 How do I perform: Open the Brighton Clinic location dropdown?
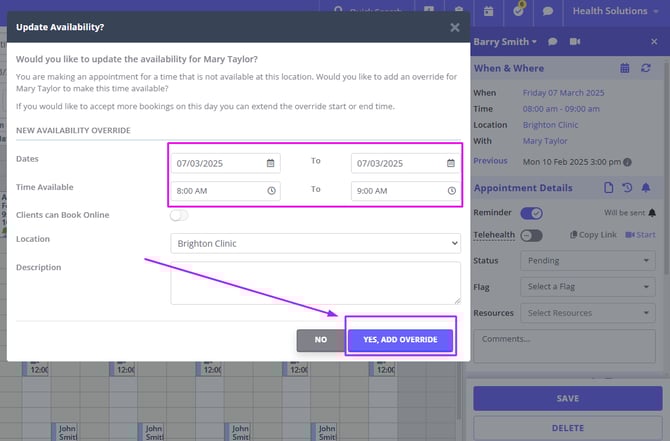tap(315, 243)
